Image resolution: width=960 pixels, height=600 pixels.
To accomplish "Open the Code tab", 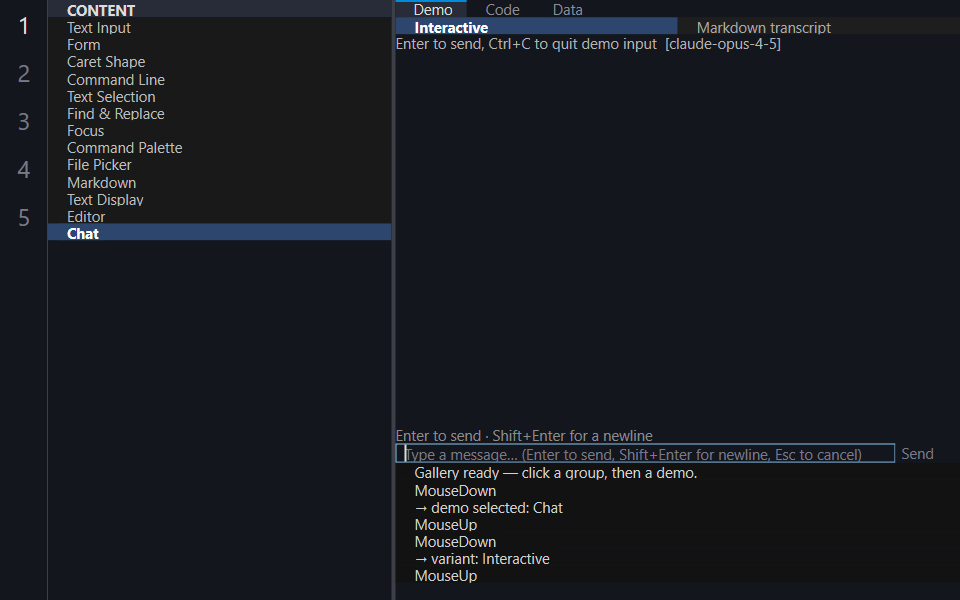I will pos(502,9).
